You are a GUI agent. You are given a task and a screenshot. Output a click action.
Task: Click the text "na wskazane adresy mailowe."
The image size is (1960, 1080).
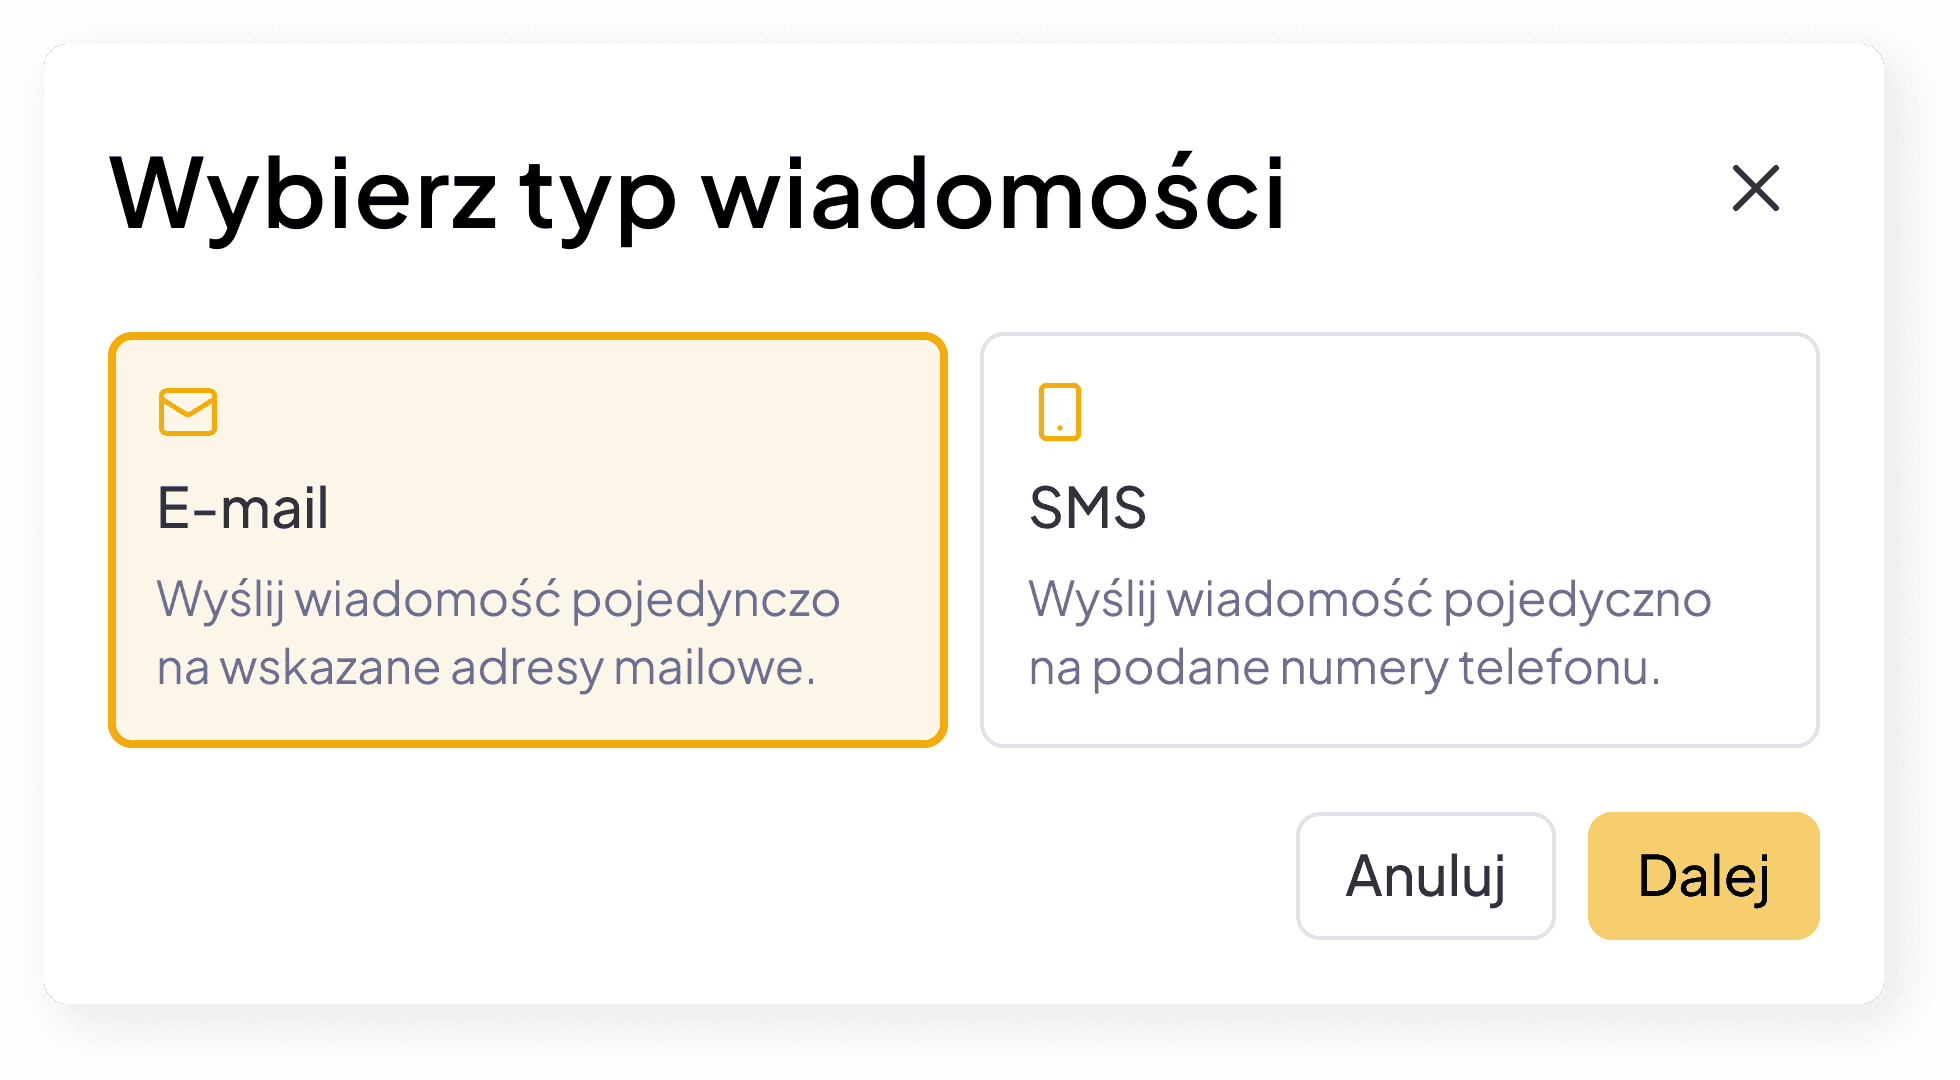click(x=486, y=667)
